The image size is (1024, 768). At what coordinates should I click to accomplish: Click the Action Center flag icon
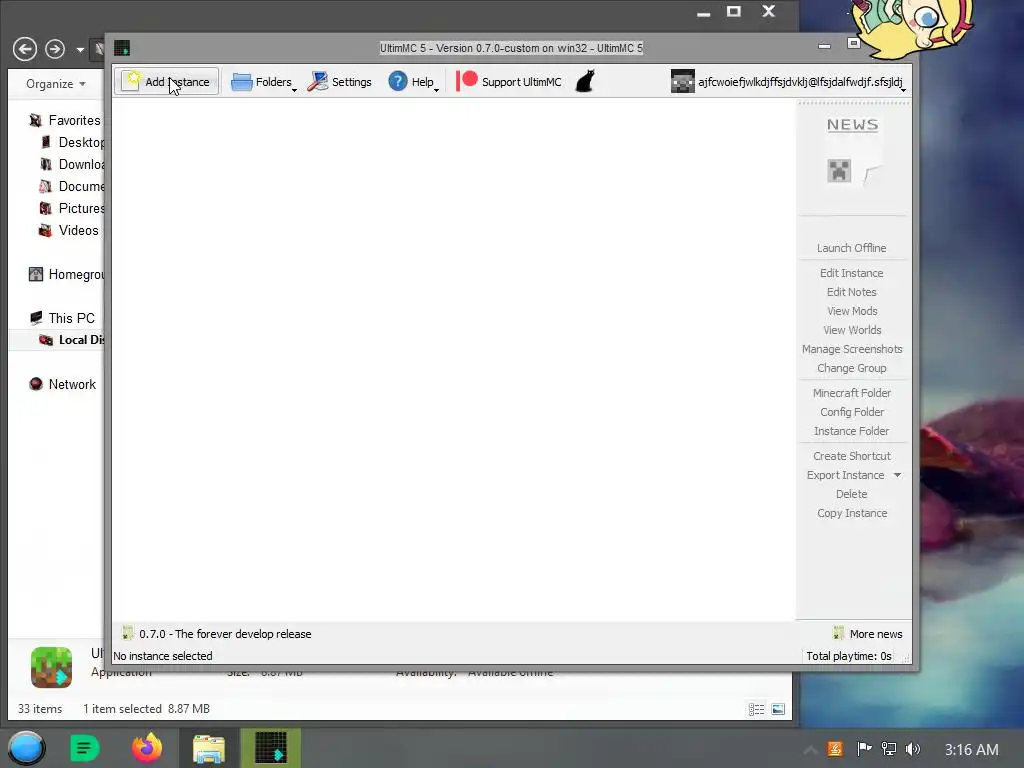[x=864, y=749]
